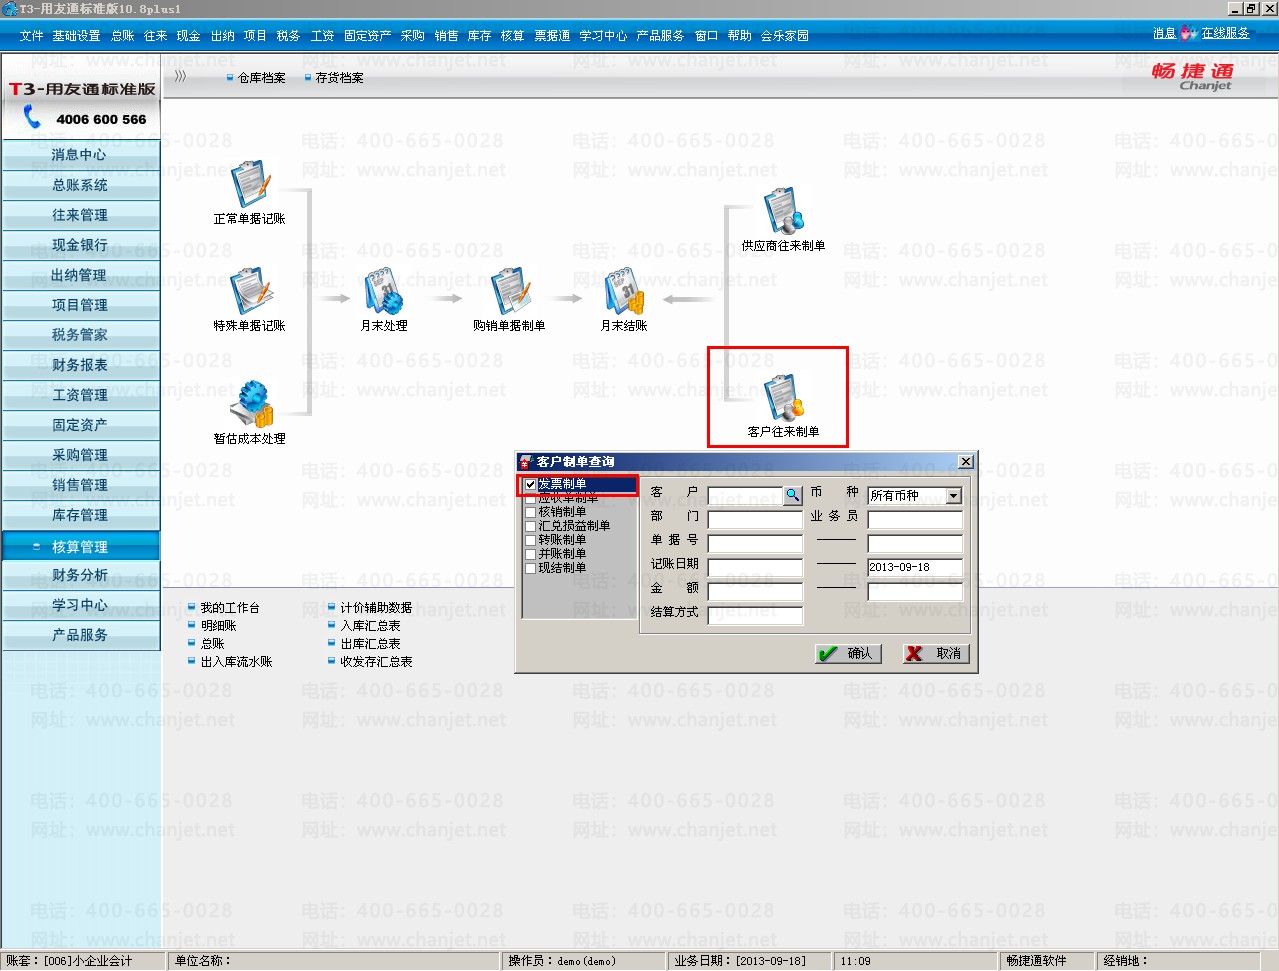The height and width of the screenshot is (971, 1279).
Task: Select 核算管理 in the sidebar
Action: 80,546
